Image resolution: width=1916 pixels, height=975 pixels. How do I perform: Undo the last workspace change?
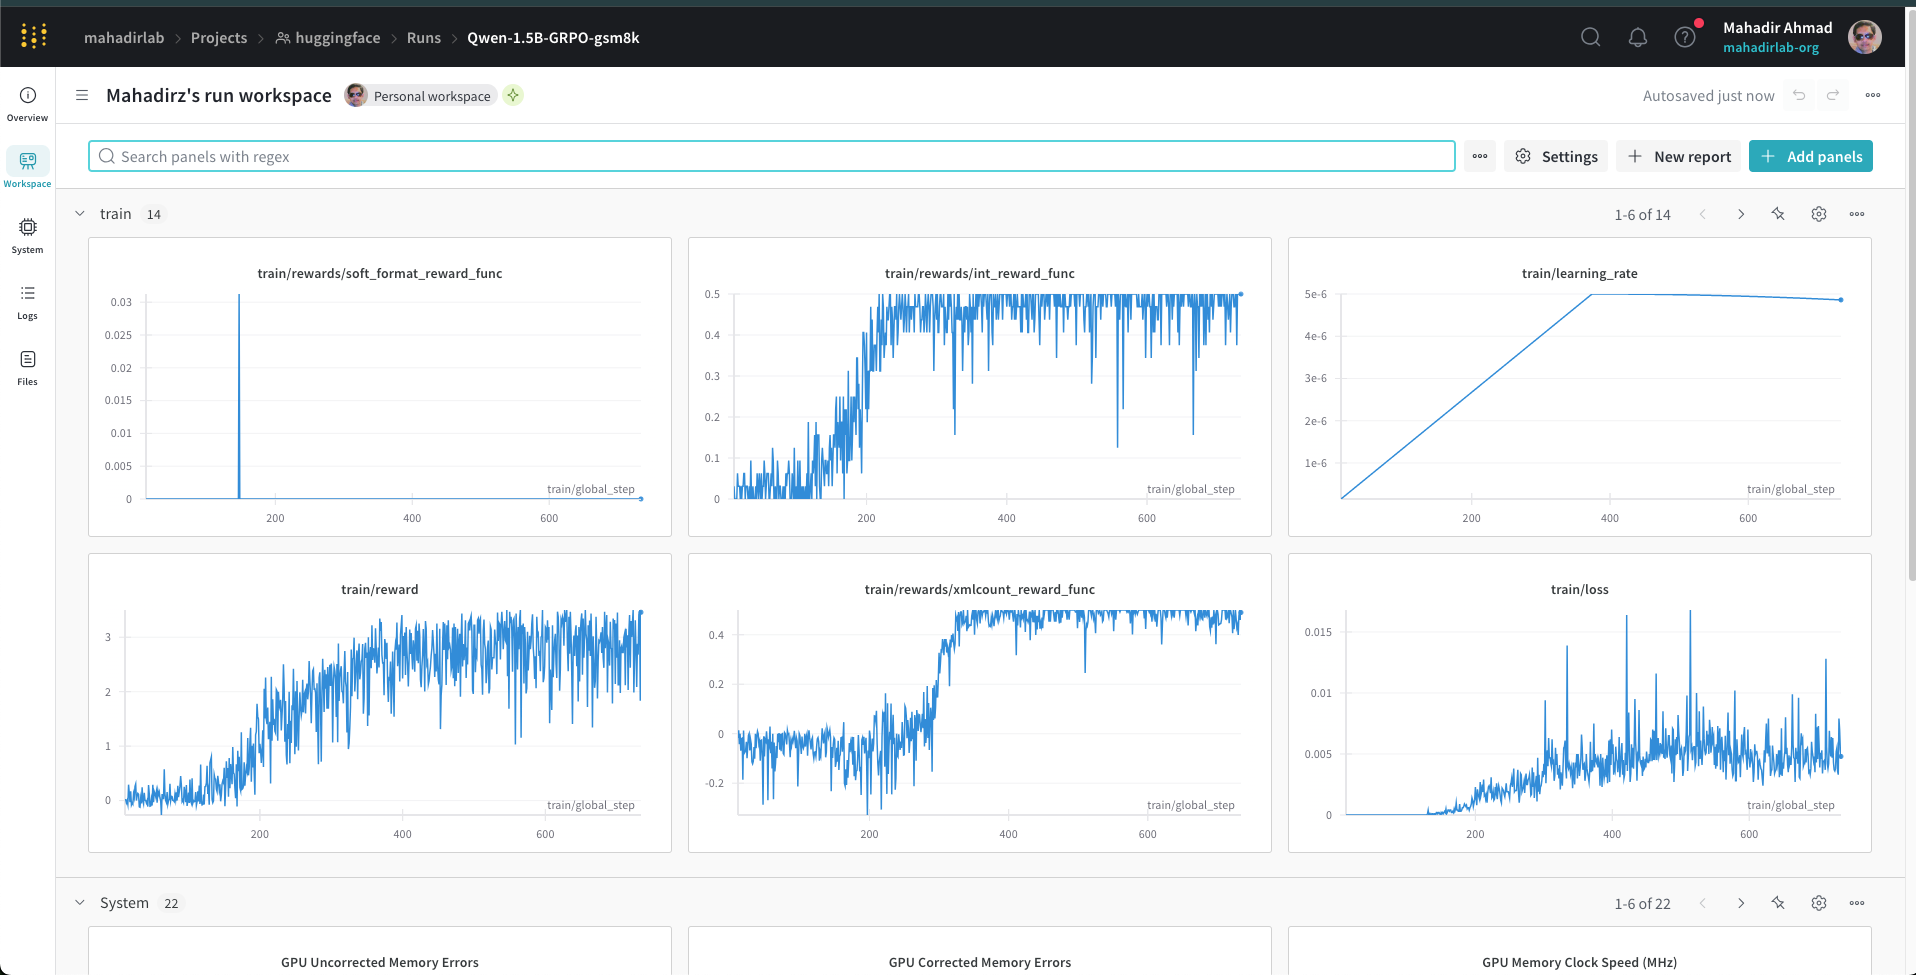(1799, 95)
